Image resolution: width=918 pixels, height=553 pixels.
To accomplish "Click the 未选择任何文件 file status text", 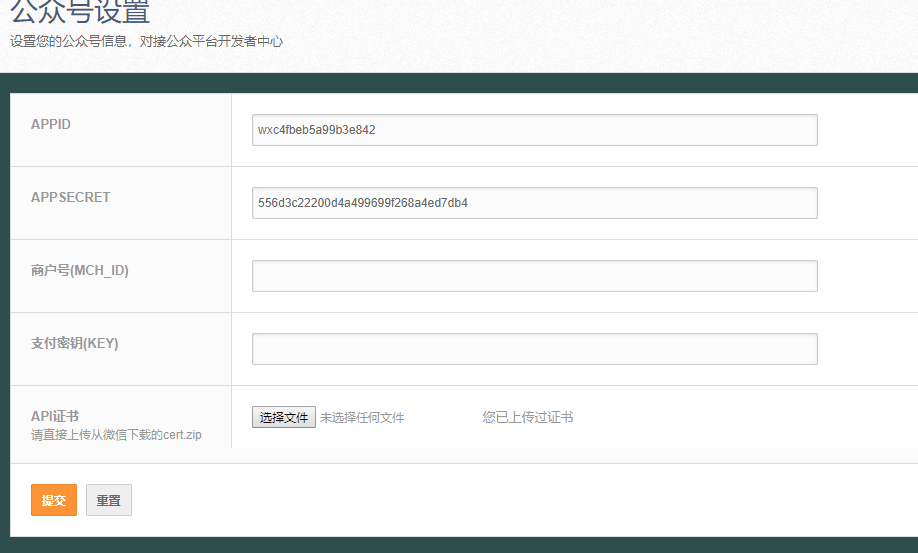I will click(362, 418).
